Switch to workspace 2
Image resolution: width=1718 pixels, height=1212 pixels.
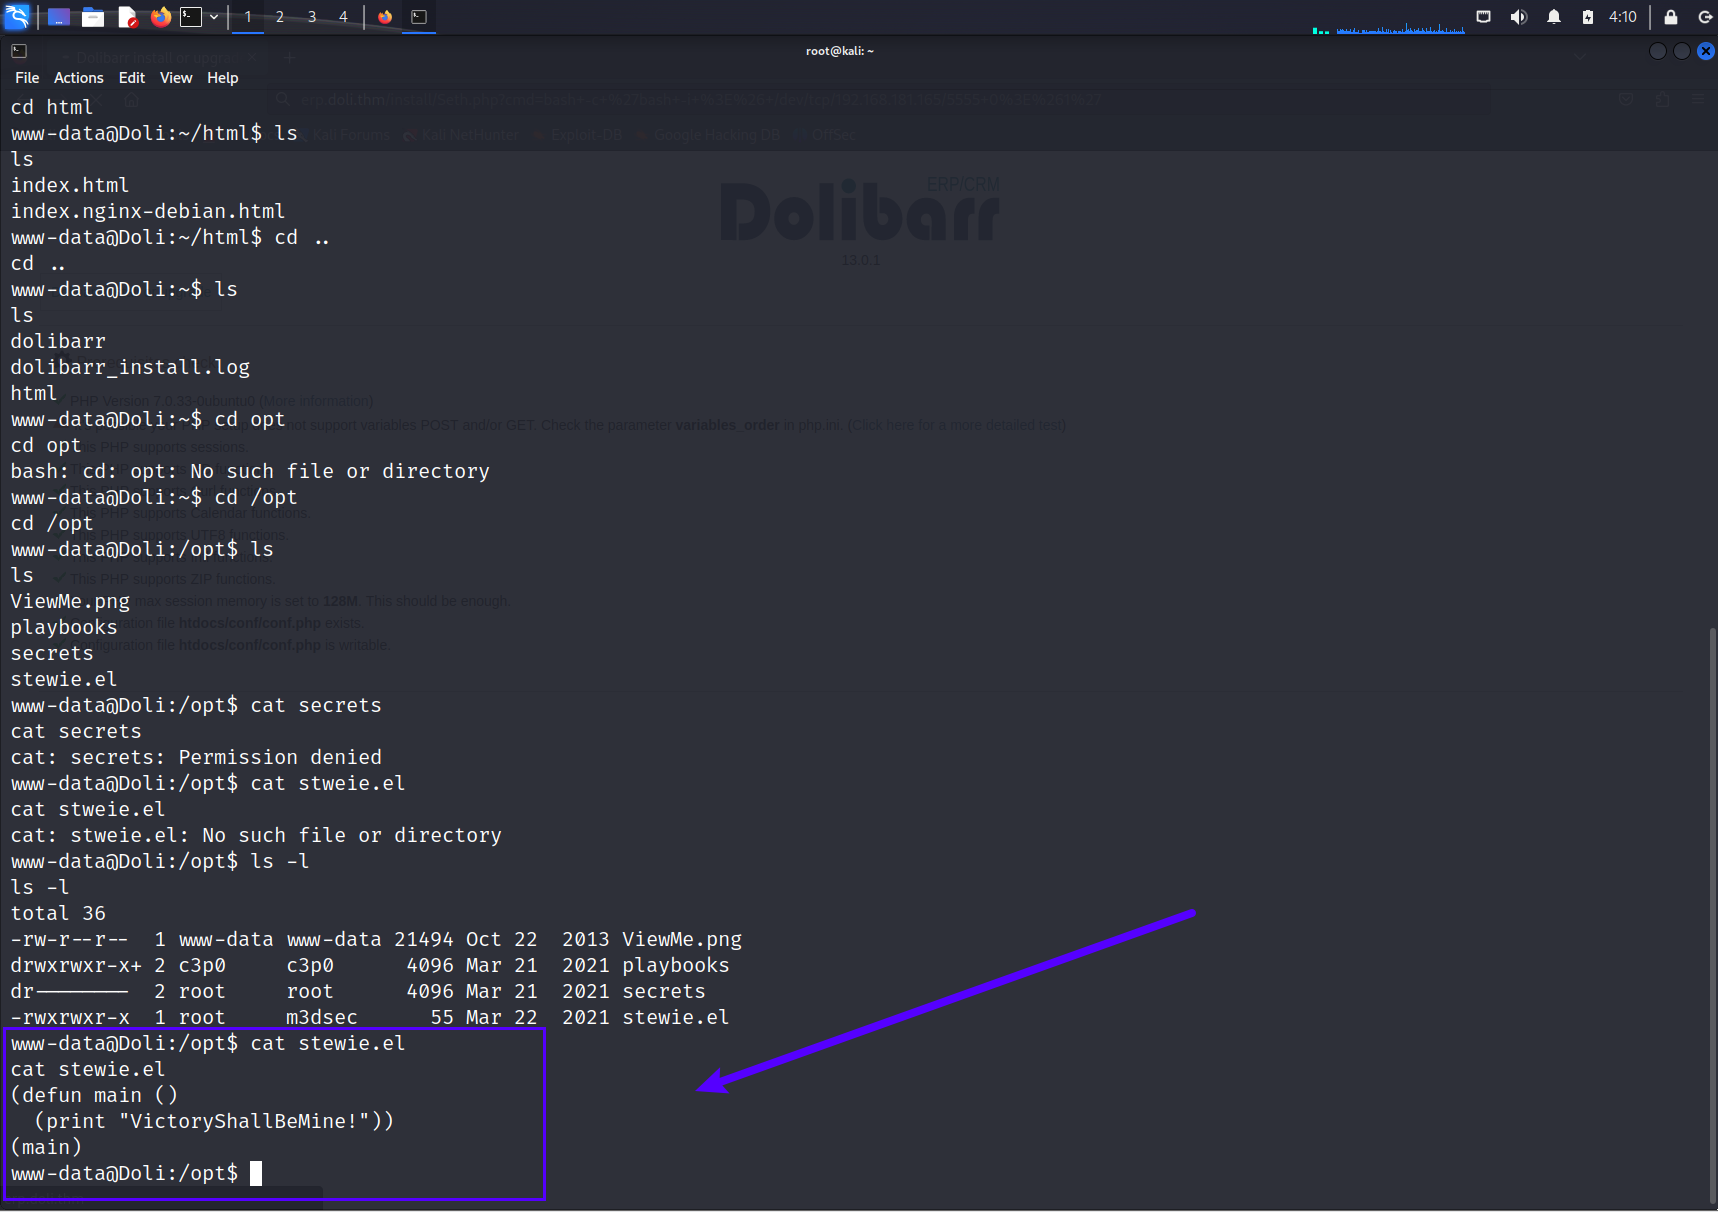(280, 17)
